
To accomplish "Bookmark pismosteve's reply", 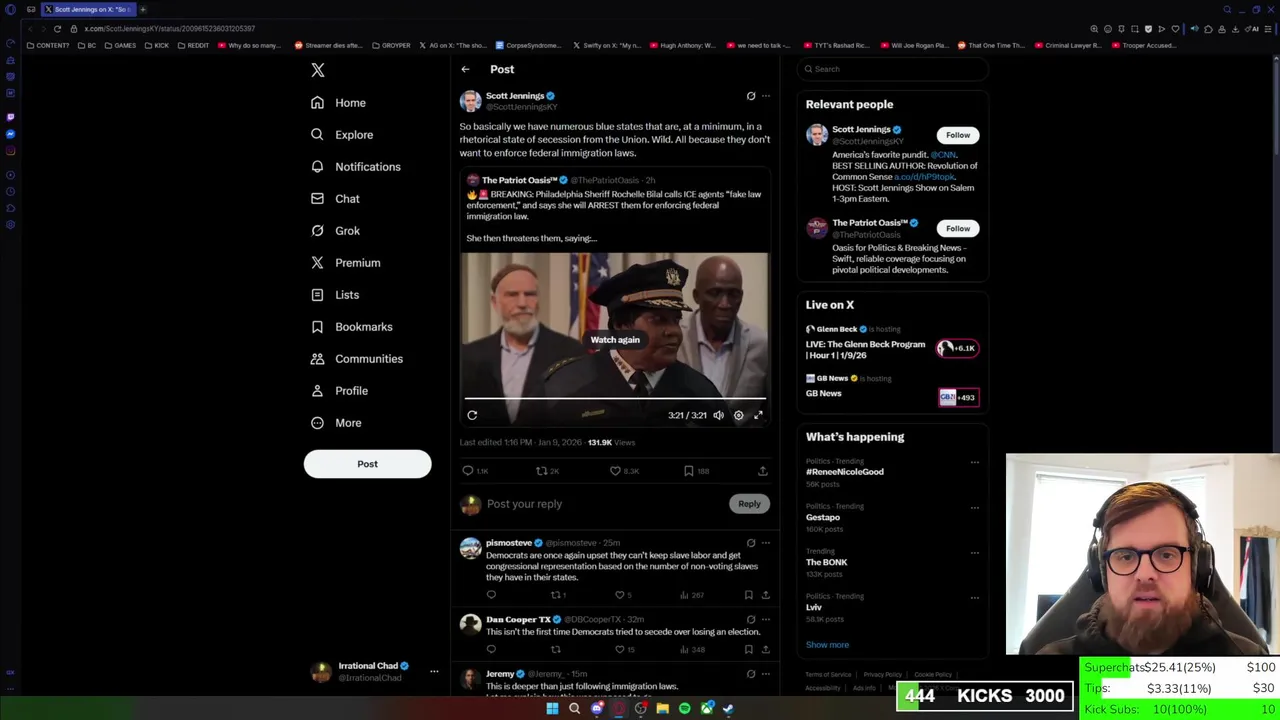I will (748, 595).
